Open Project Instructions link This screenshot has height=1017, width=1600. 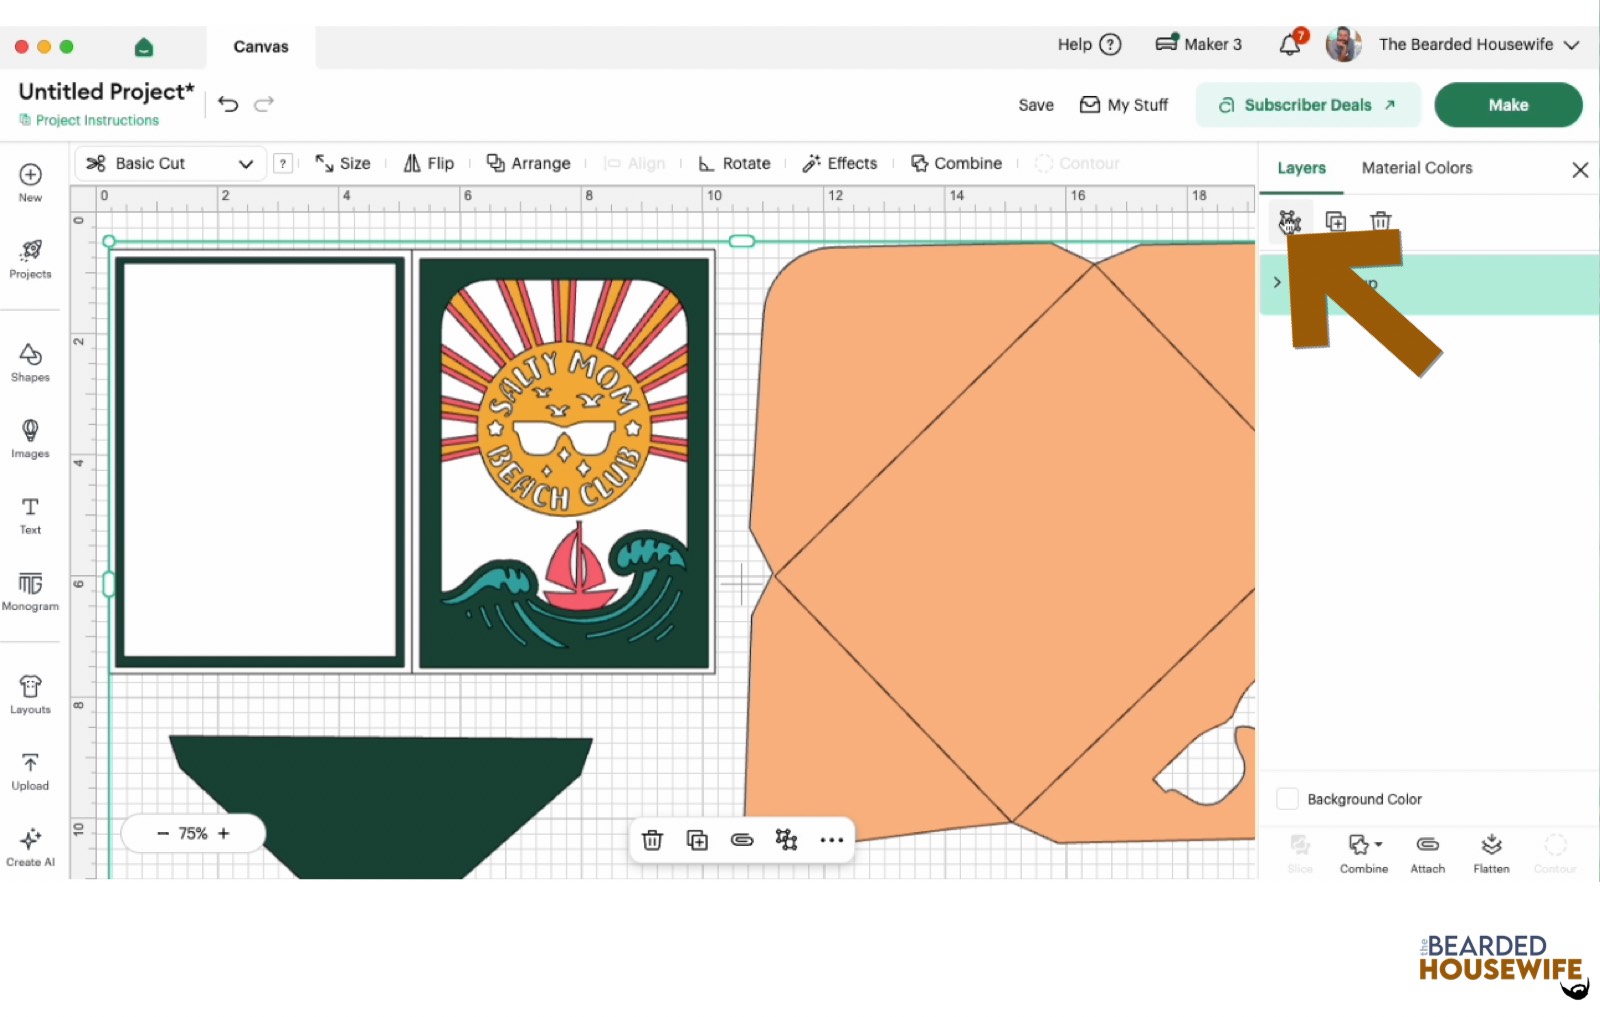(x=89, y=120)
